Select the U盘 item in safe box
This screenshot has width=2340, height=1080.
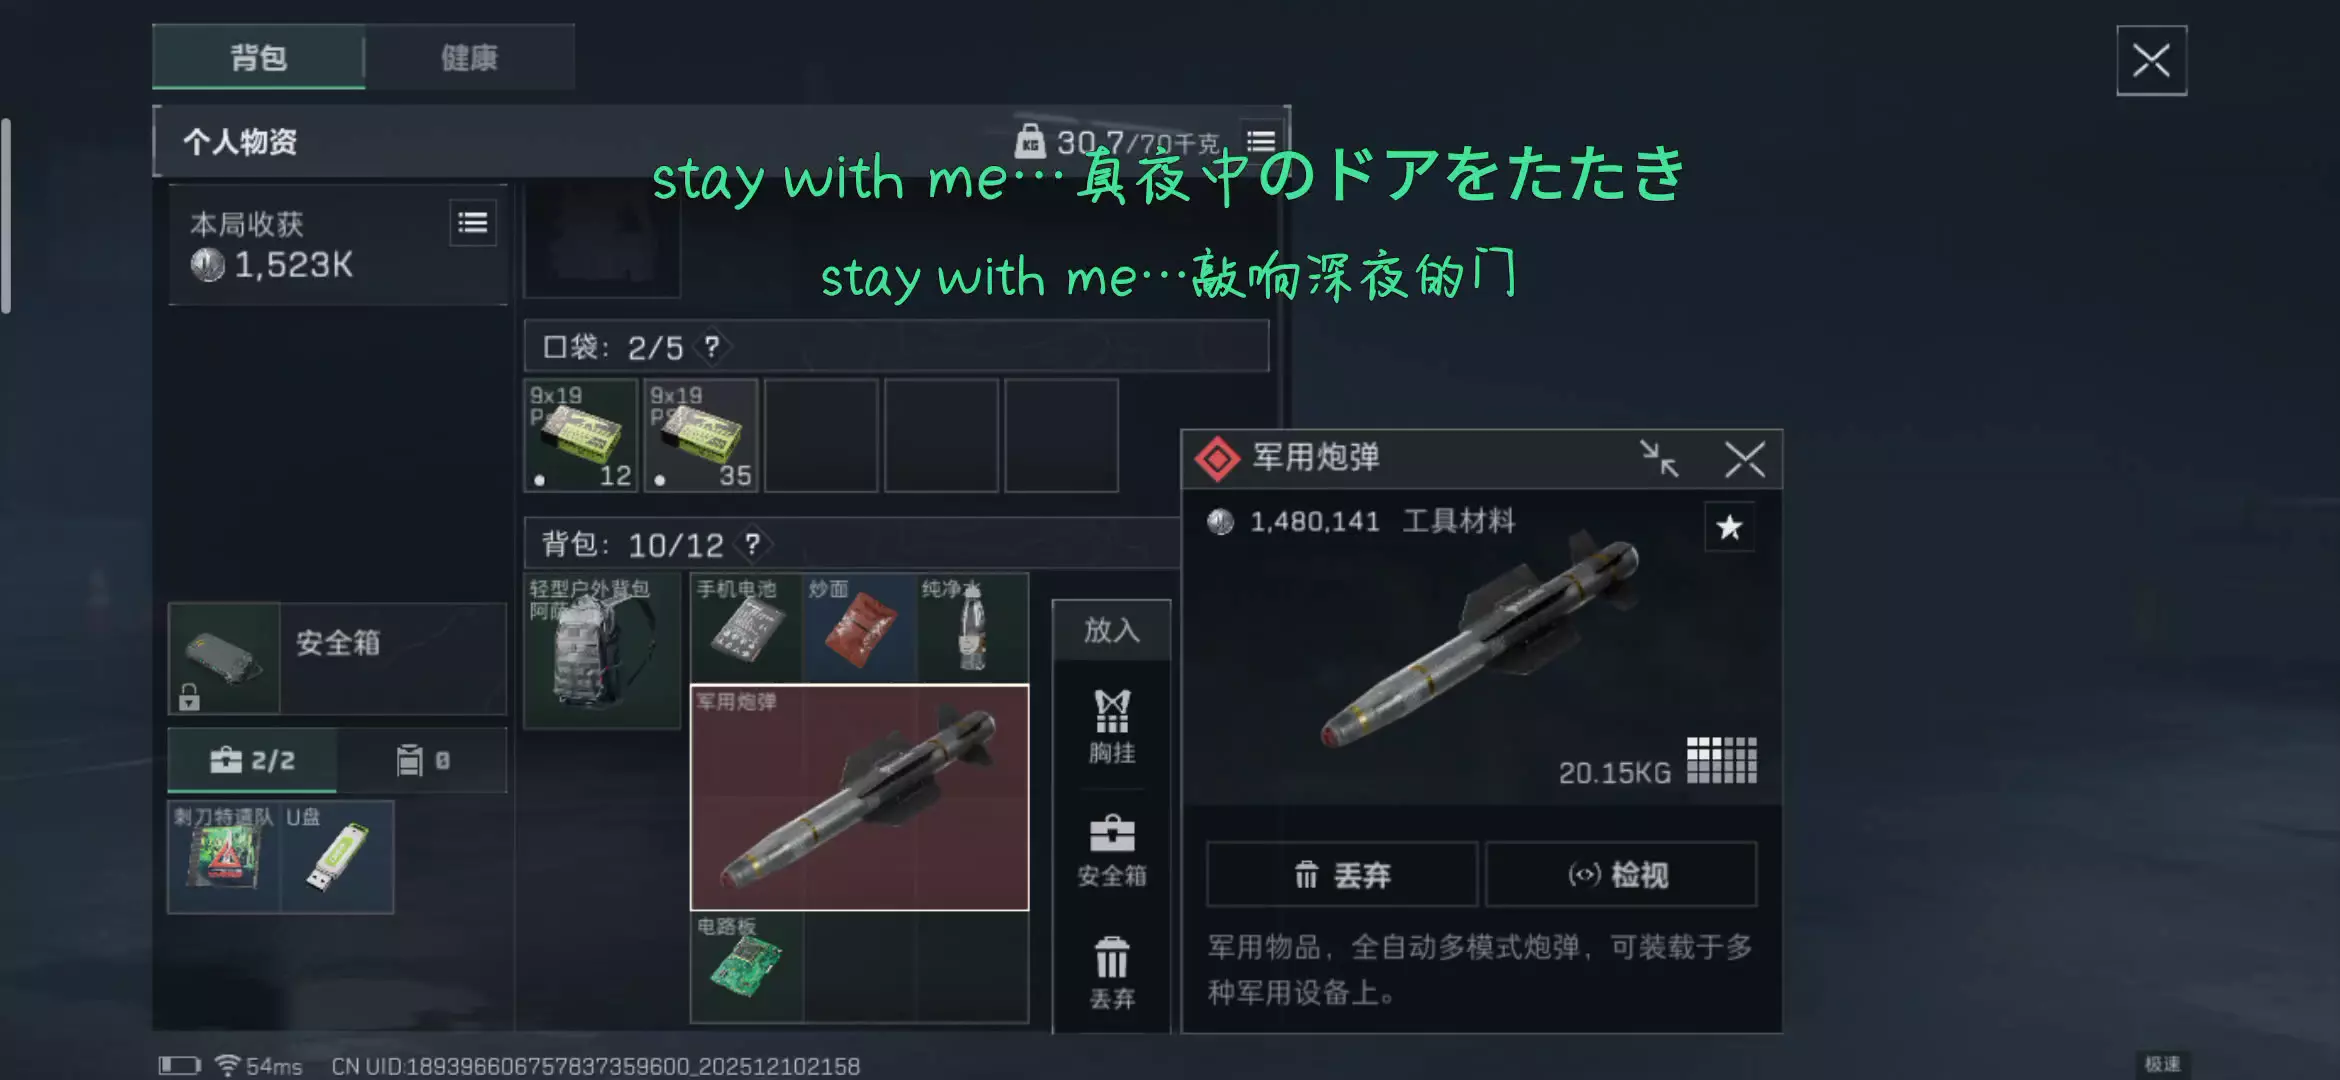click(337, 857)
